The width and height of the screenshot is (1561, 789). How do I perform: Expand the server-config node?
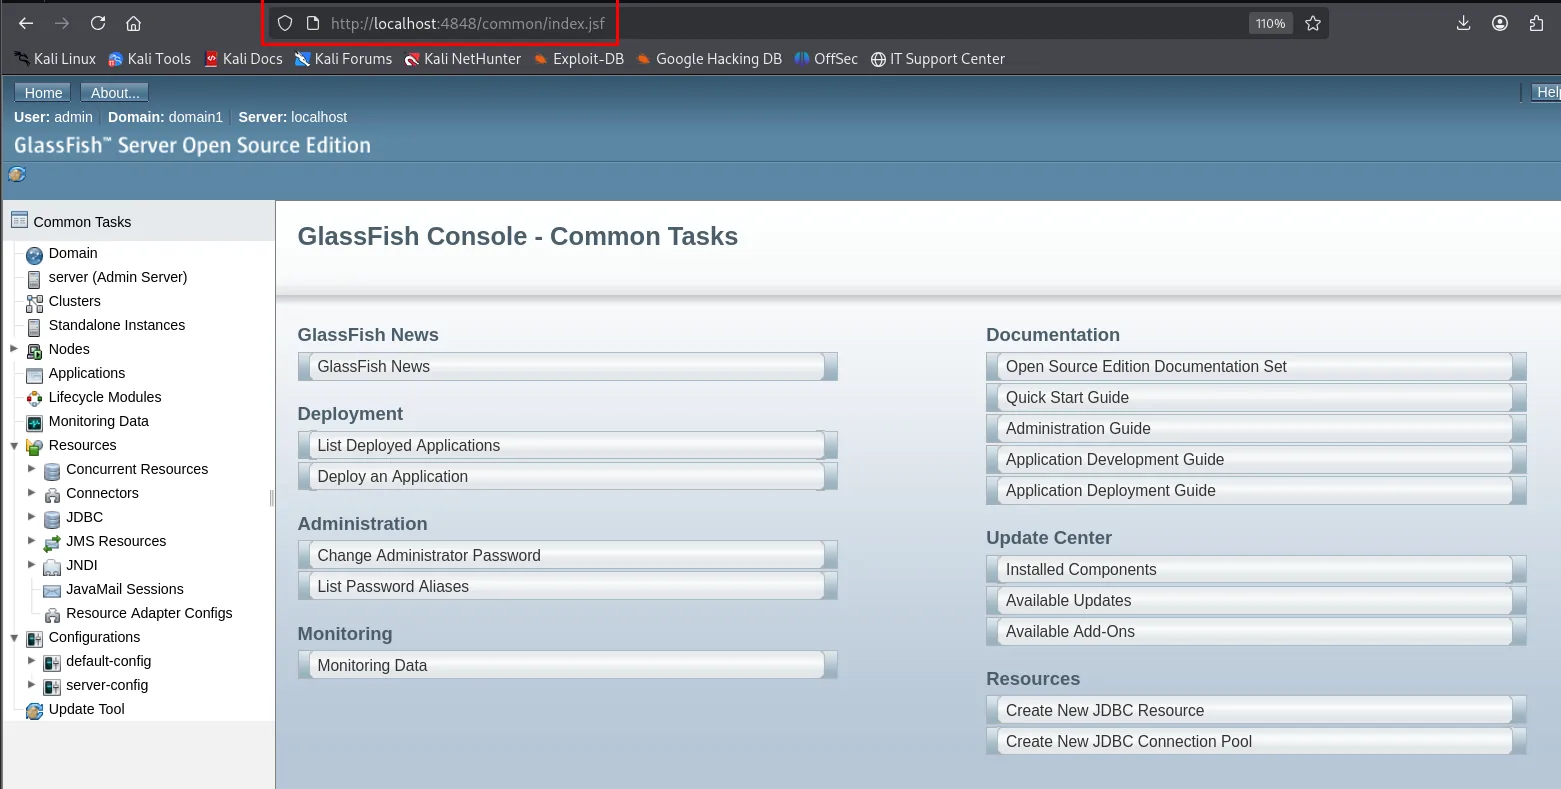pyautogui.click(x=32, y=685)
